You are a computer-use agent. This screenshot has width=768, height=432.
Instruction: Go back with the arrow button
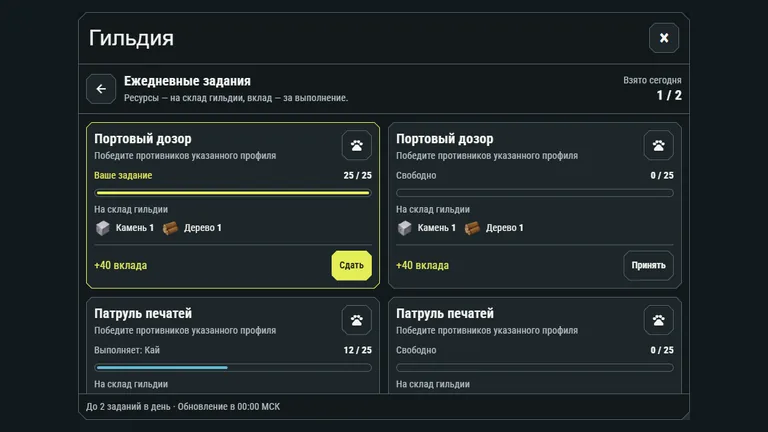(101, 89)
